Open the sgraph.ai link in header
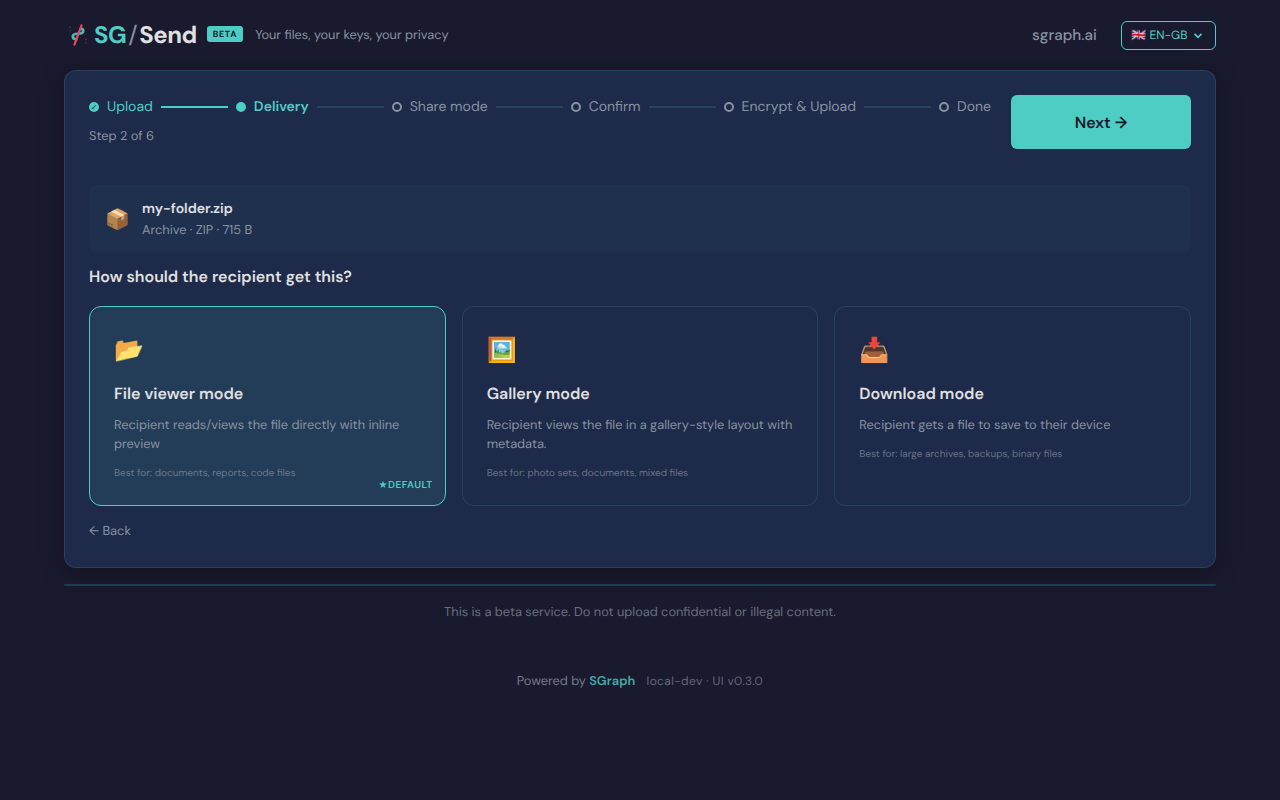The width and height of the screenshot is (1280, 800). 1064,35
